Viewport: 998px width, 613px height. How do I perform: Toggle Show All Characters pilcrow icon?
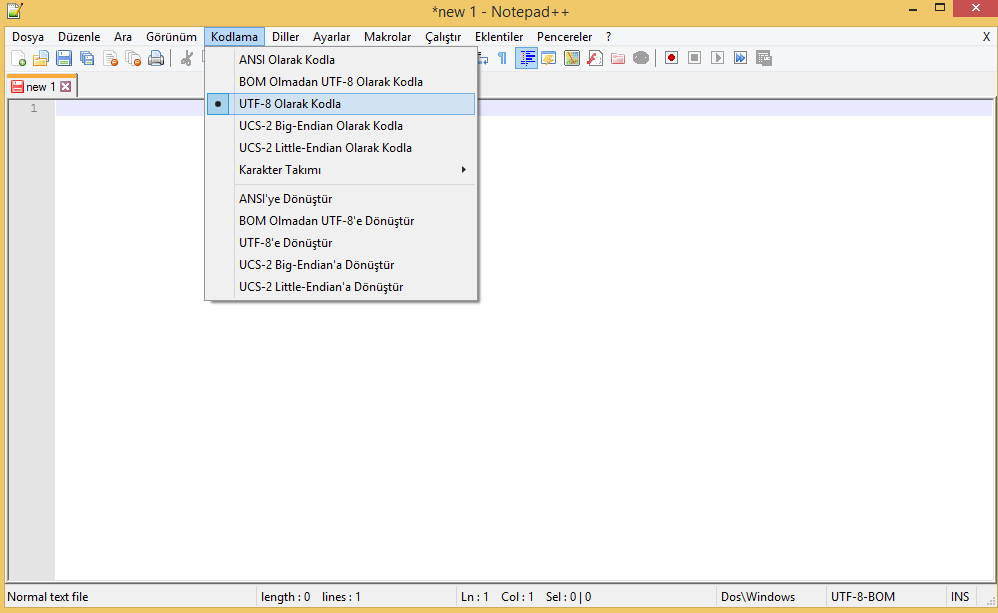click(502, 59)
